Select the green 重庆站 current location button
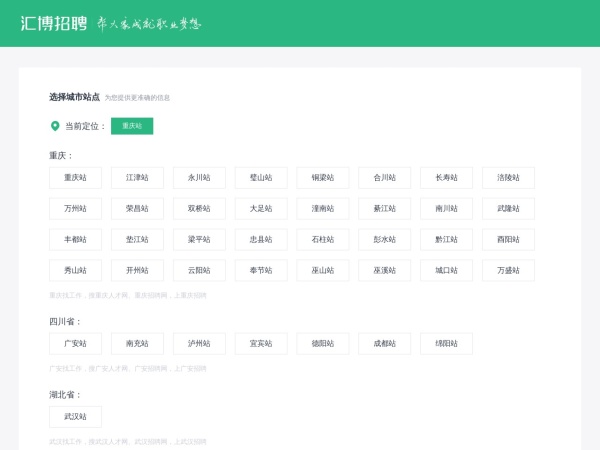 coord(132,126)
